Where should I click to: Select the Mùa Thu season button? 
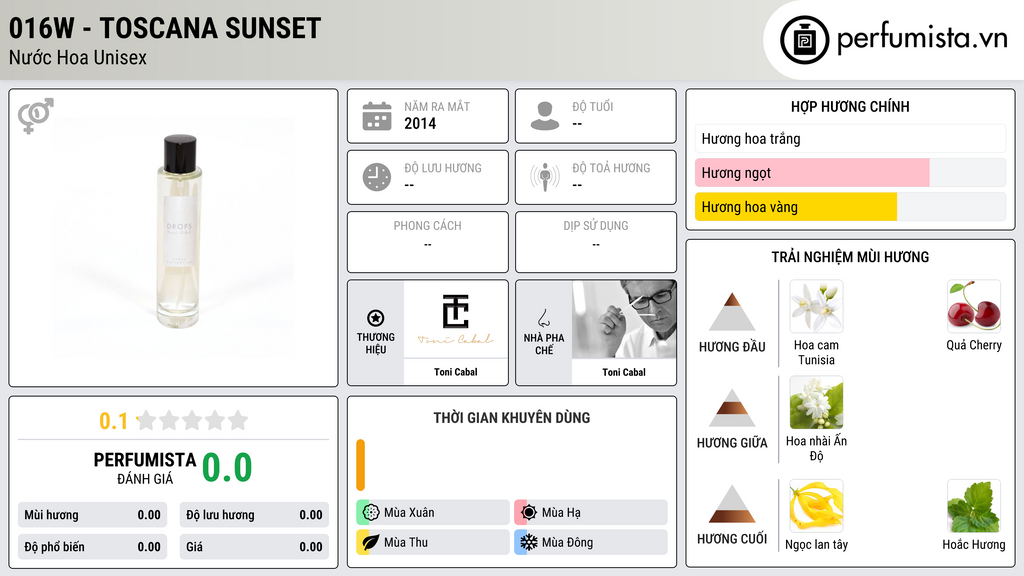coord(433,542)
